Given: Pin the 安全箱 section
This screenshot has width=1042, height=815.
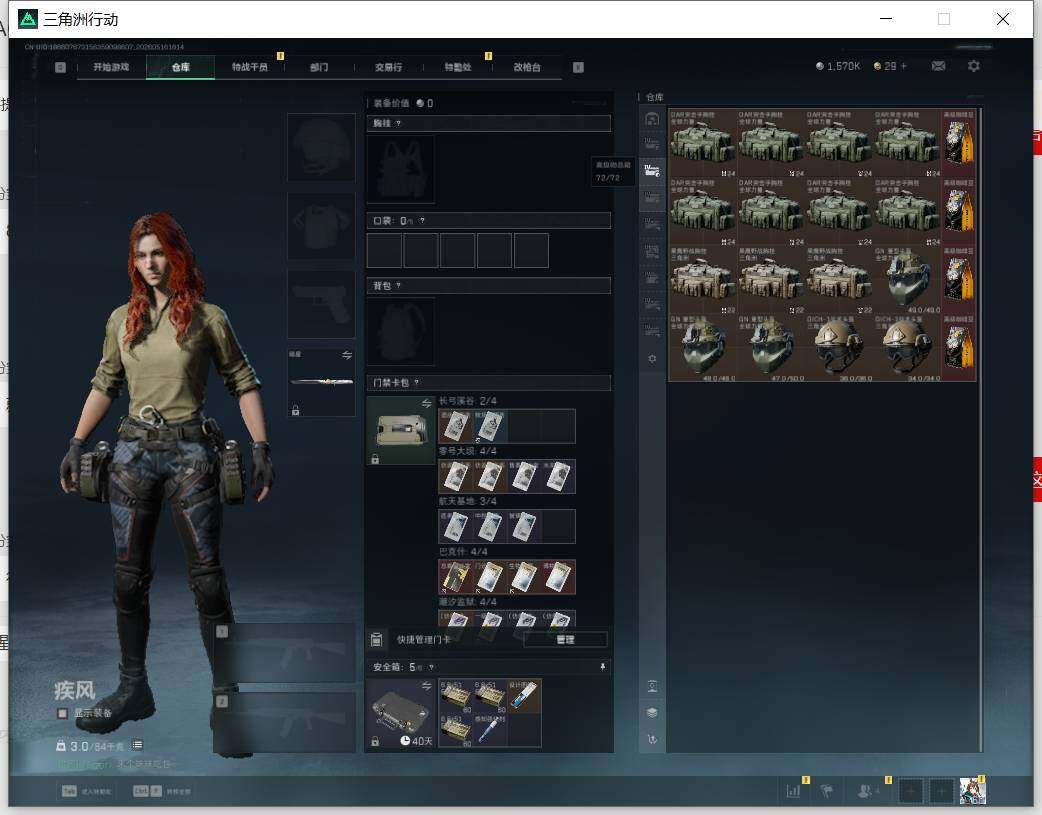Looking at the screenshot, I should (603, 667).
